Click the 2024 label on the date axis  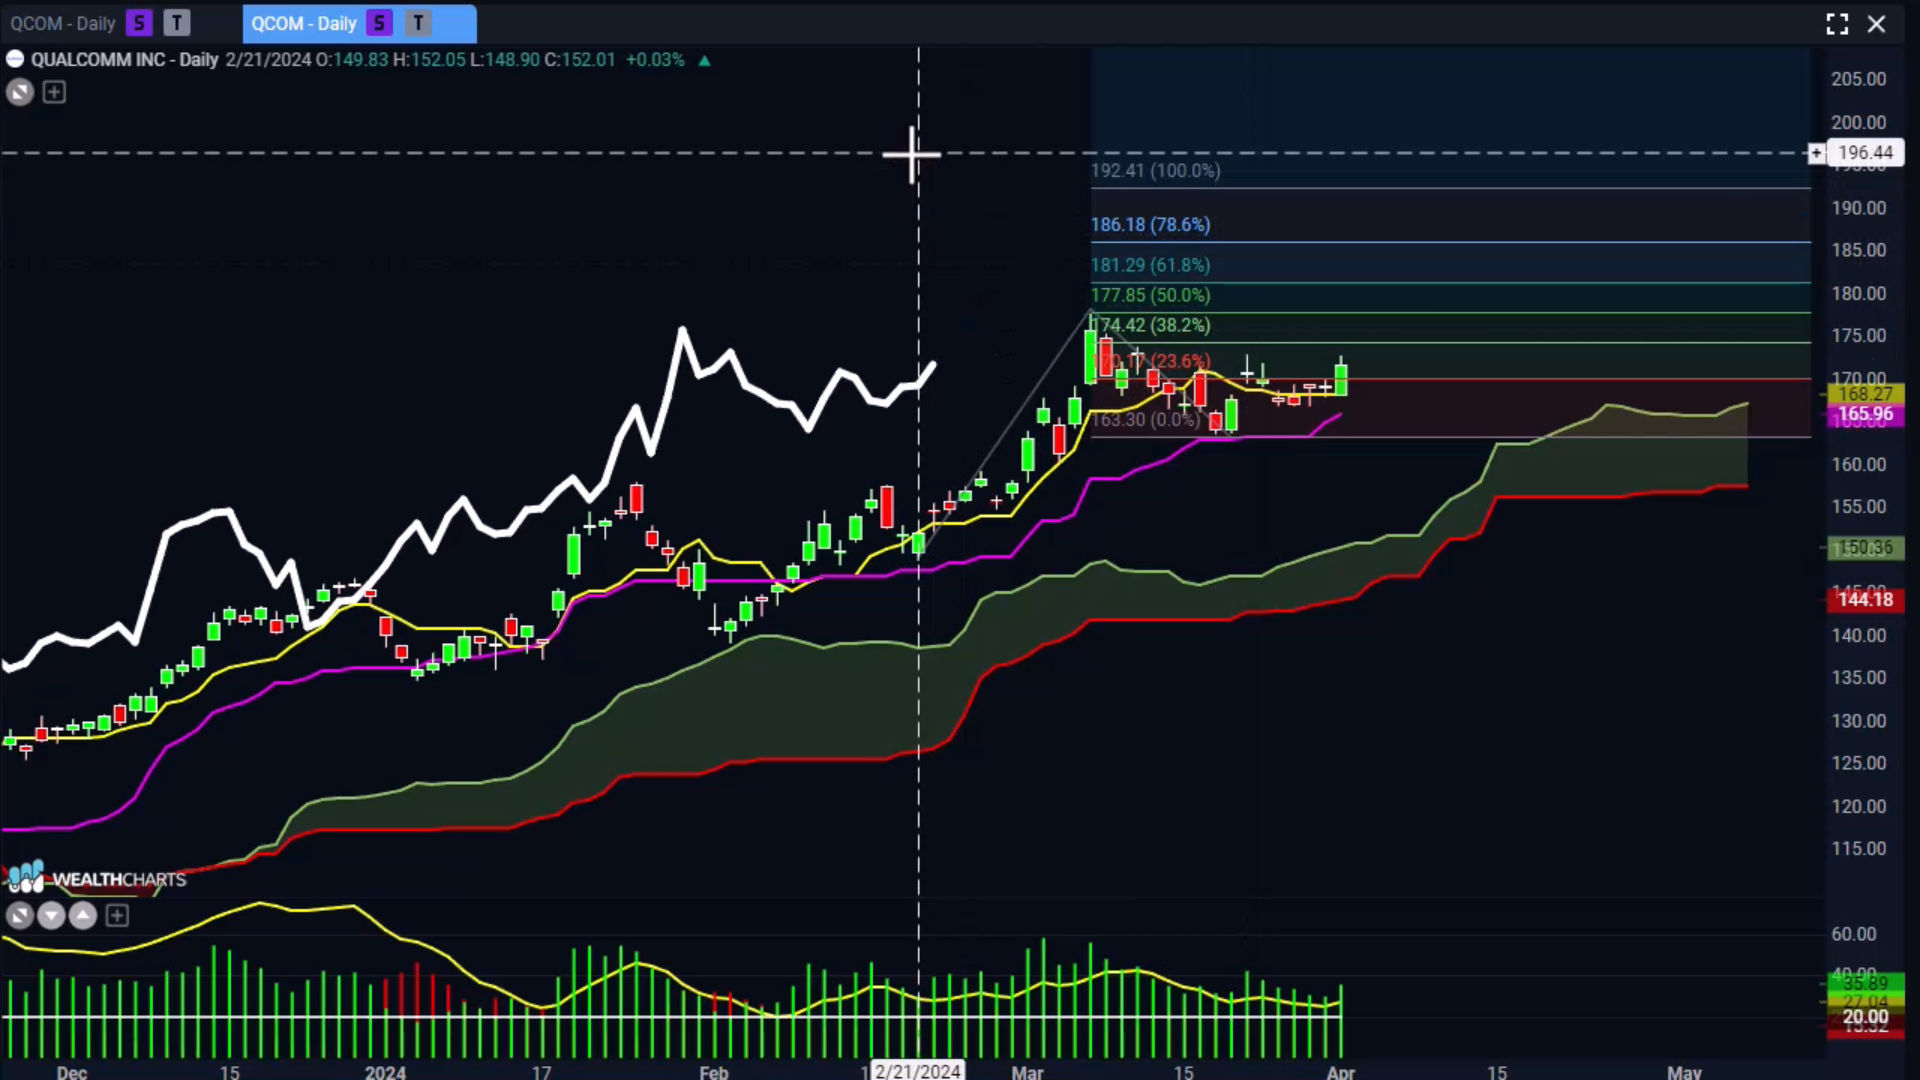(385, 1071)
